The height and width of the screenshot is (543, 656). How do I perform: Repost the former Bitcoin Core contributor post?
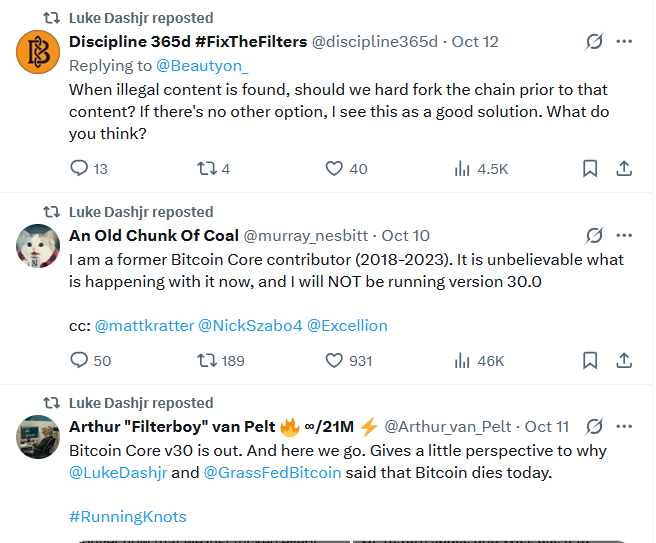(x=208, y=360)
